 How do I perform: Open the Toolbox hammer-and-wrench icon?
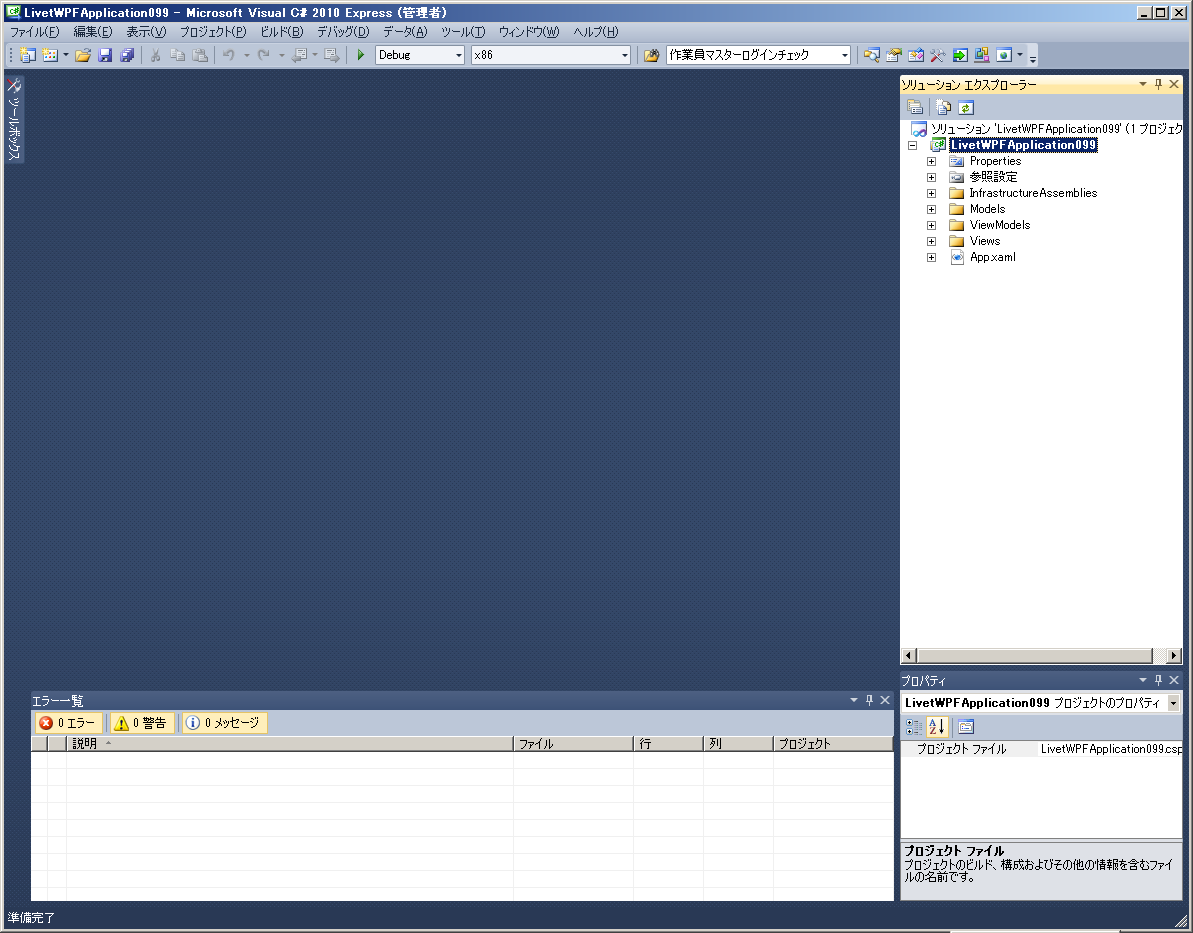937,55
